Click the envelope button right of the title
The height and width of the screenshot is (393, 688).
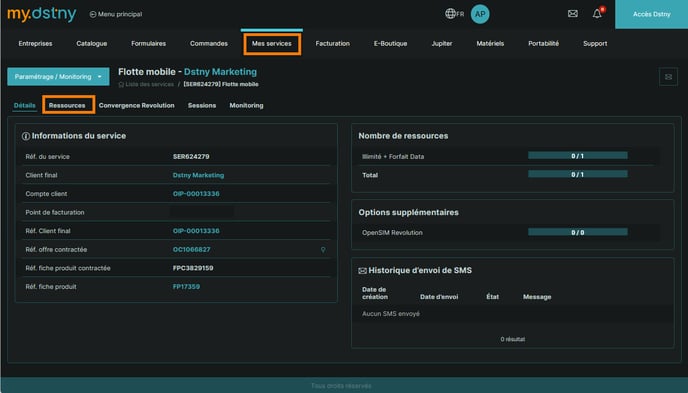[668, 77]
